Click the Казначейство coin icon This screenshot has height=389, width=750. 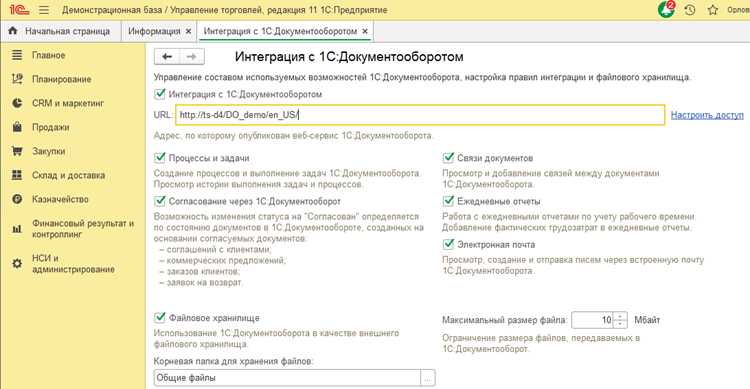click(x=17, y=199)
